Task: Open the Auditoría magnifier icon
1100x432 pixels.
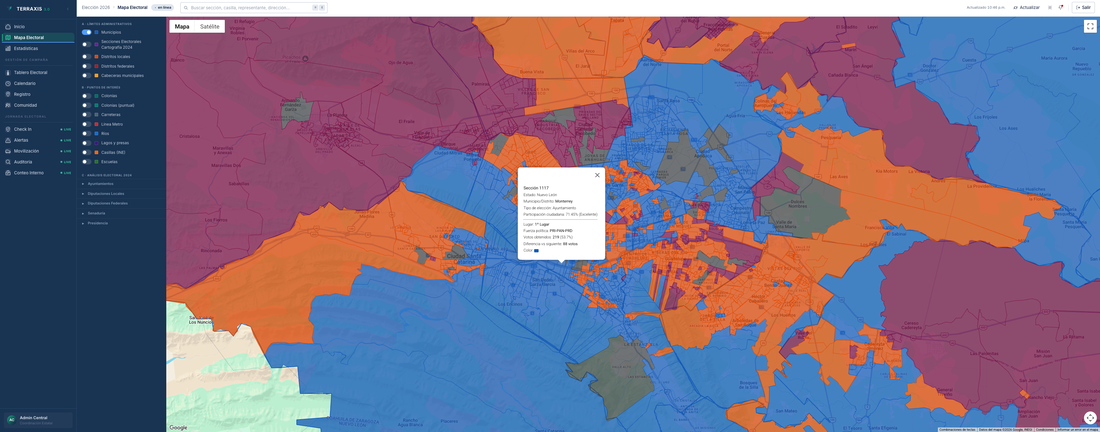Action: coord(8,162)
